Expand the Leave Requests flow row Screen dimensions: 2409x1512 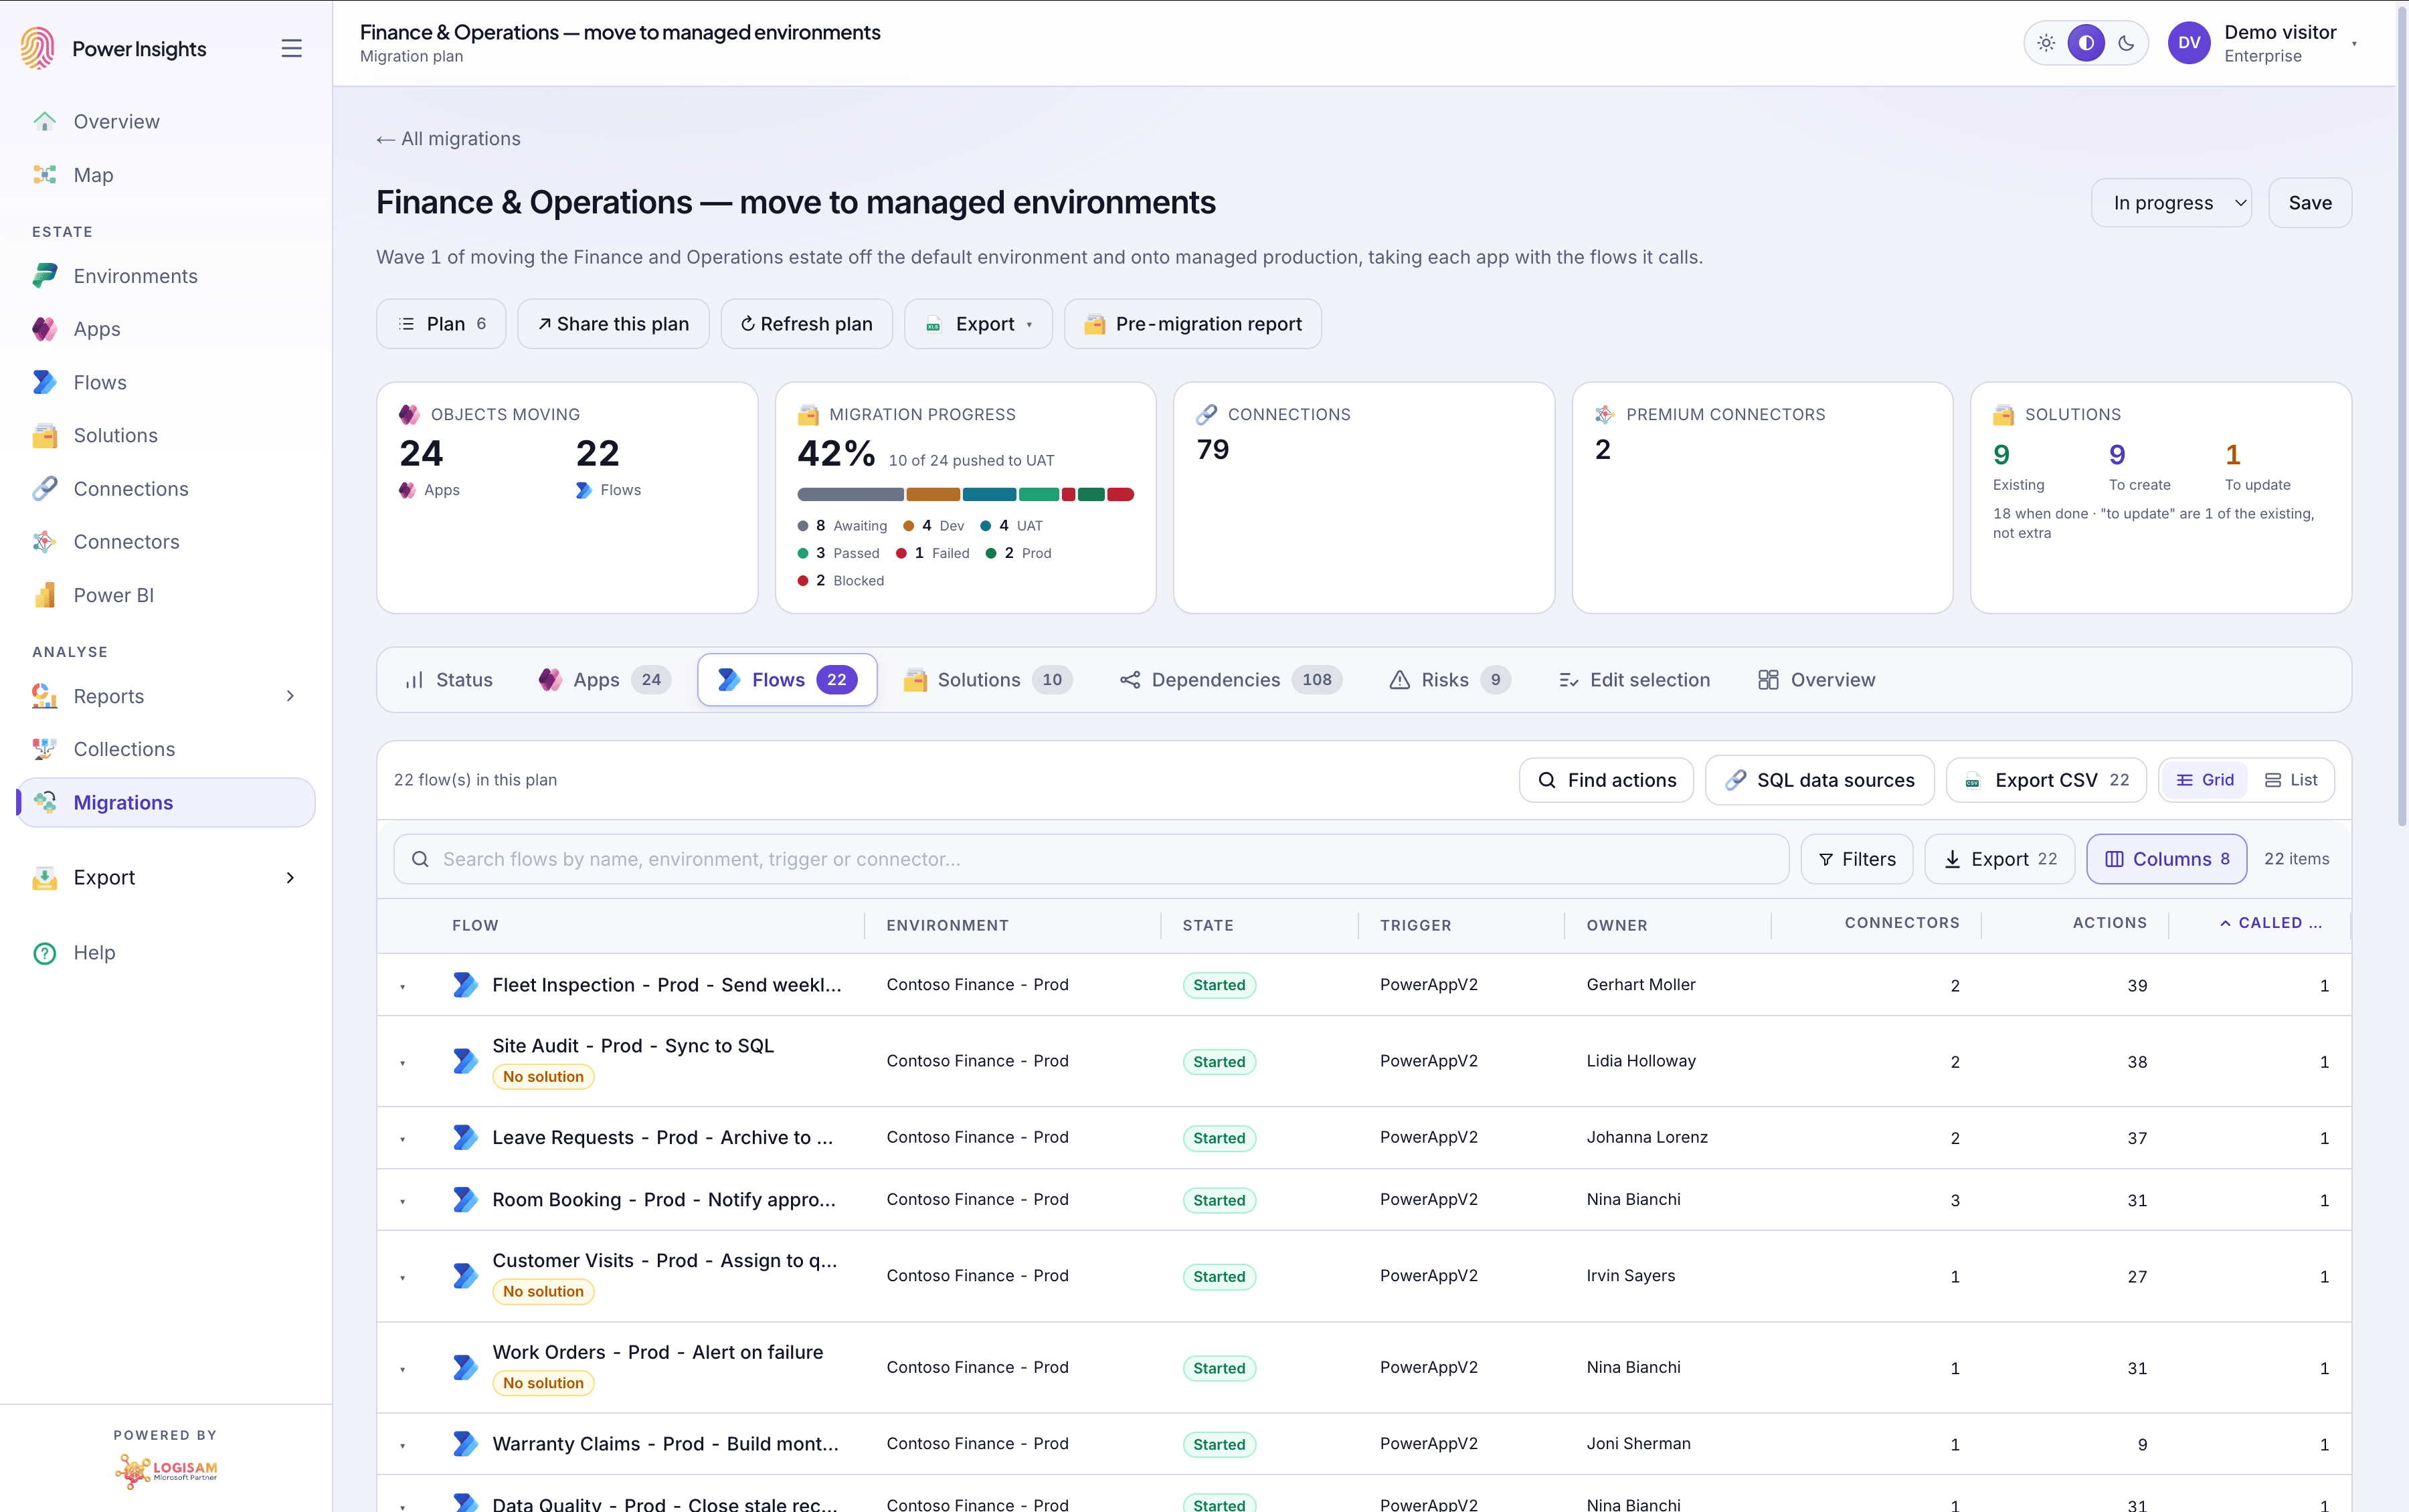(x=402, y=1139)
